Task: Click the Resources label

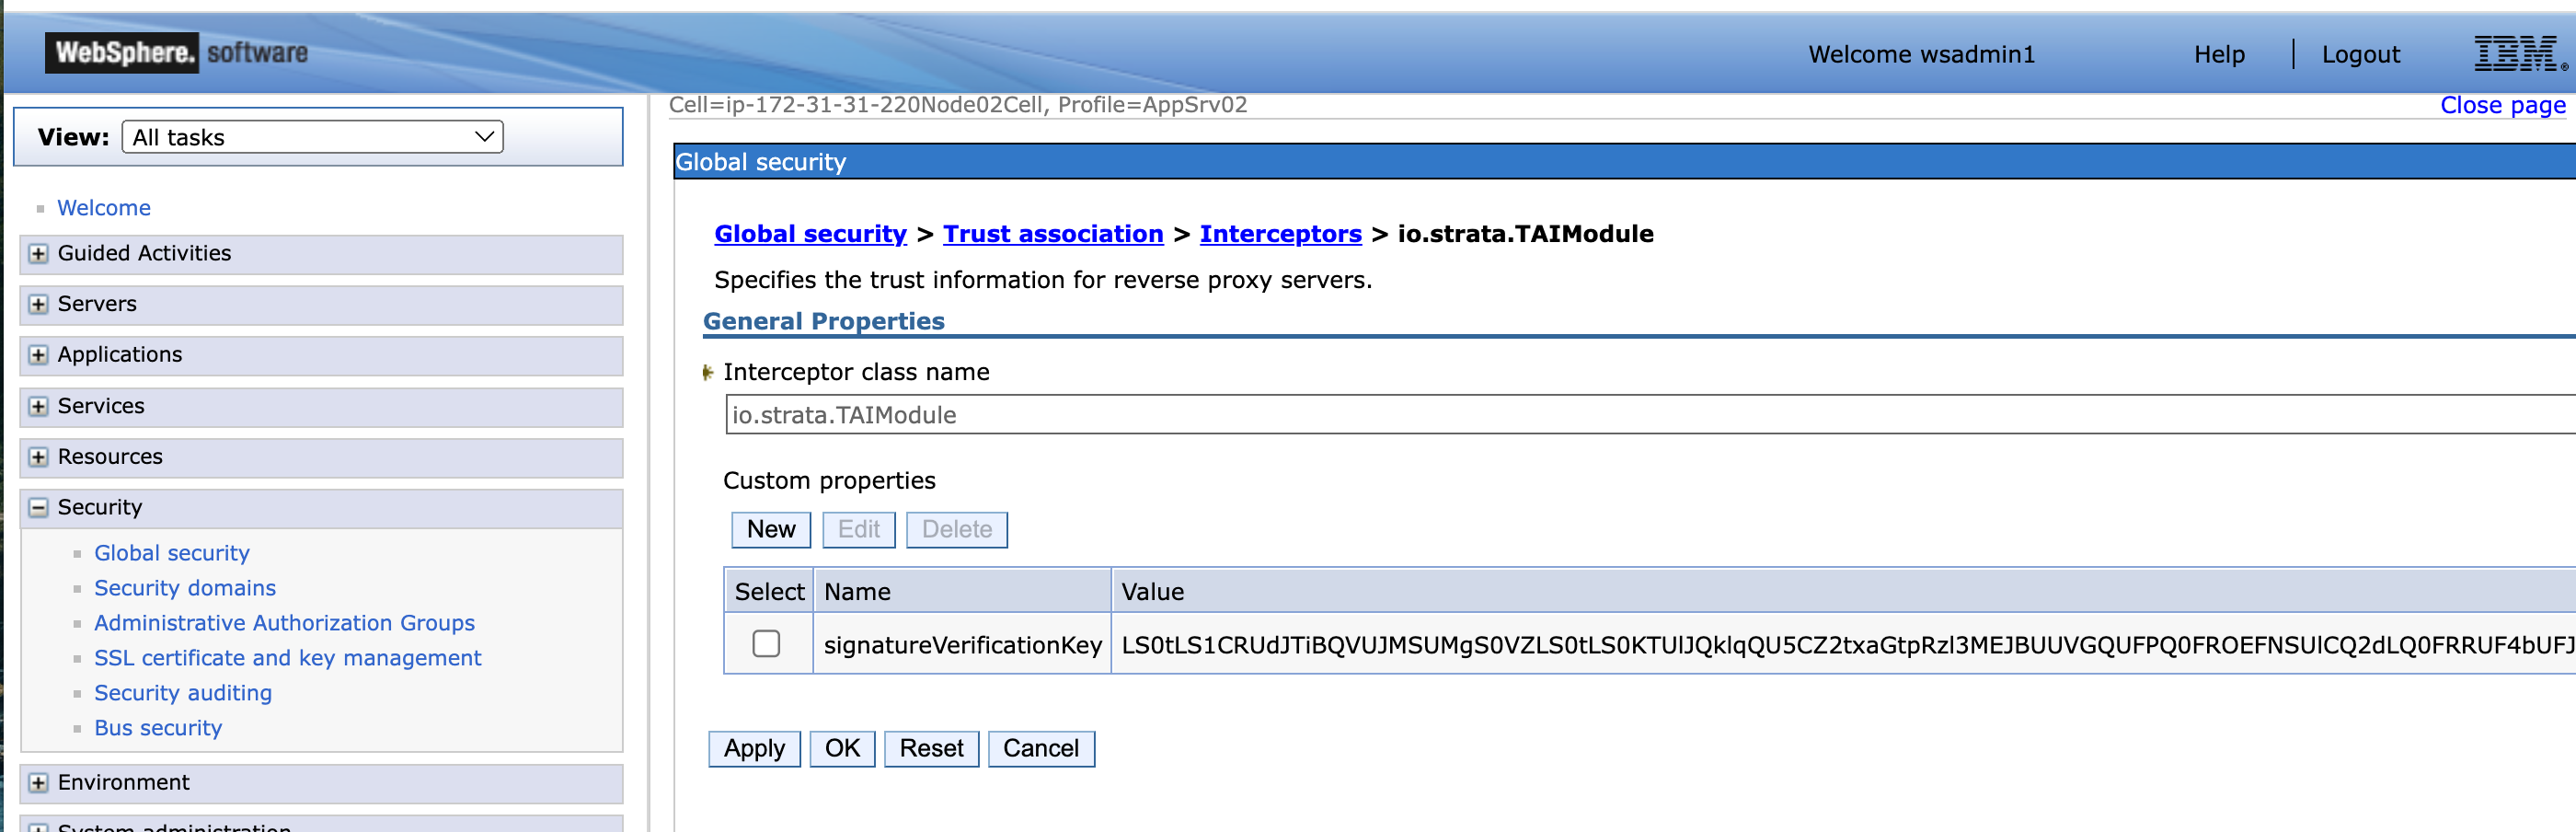Action: click(x=110, y=458)
